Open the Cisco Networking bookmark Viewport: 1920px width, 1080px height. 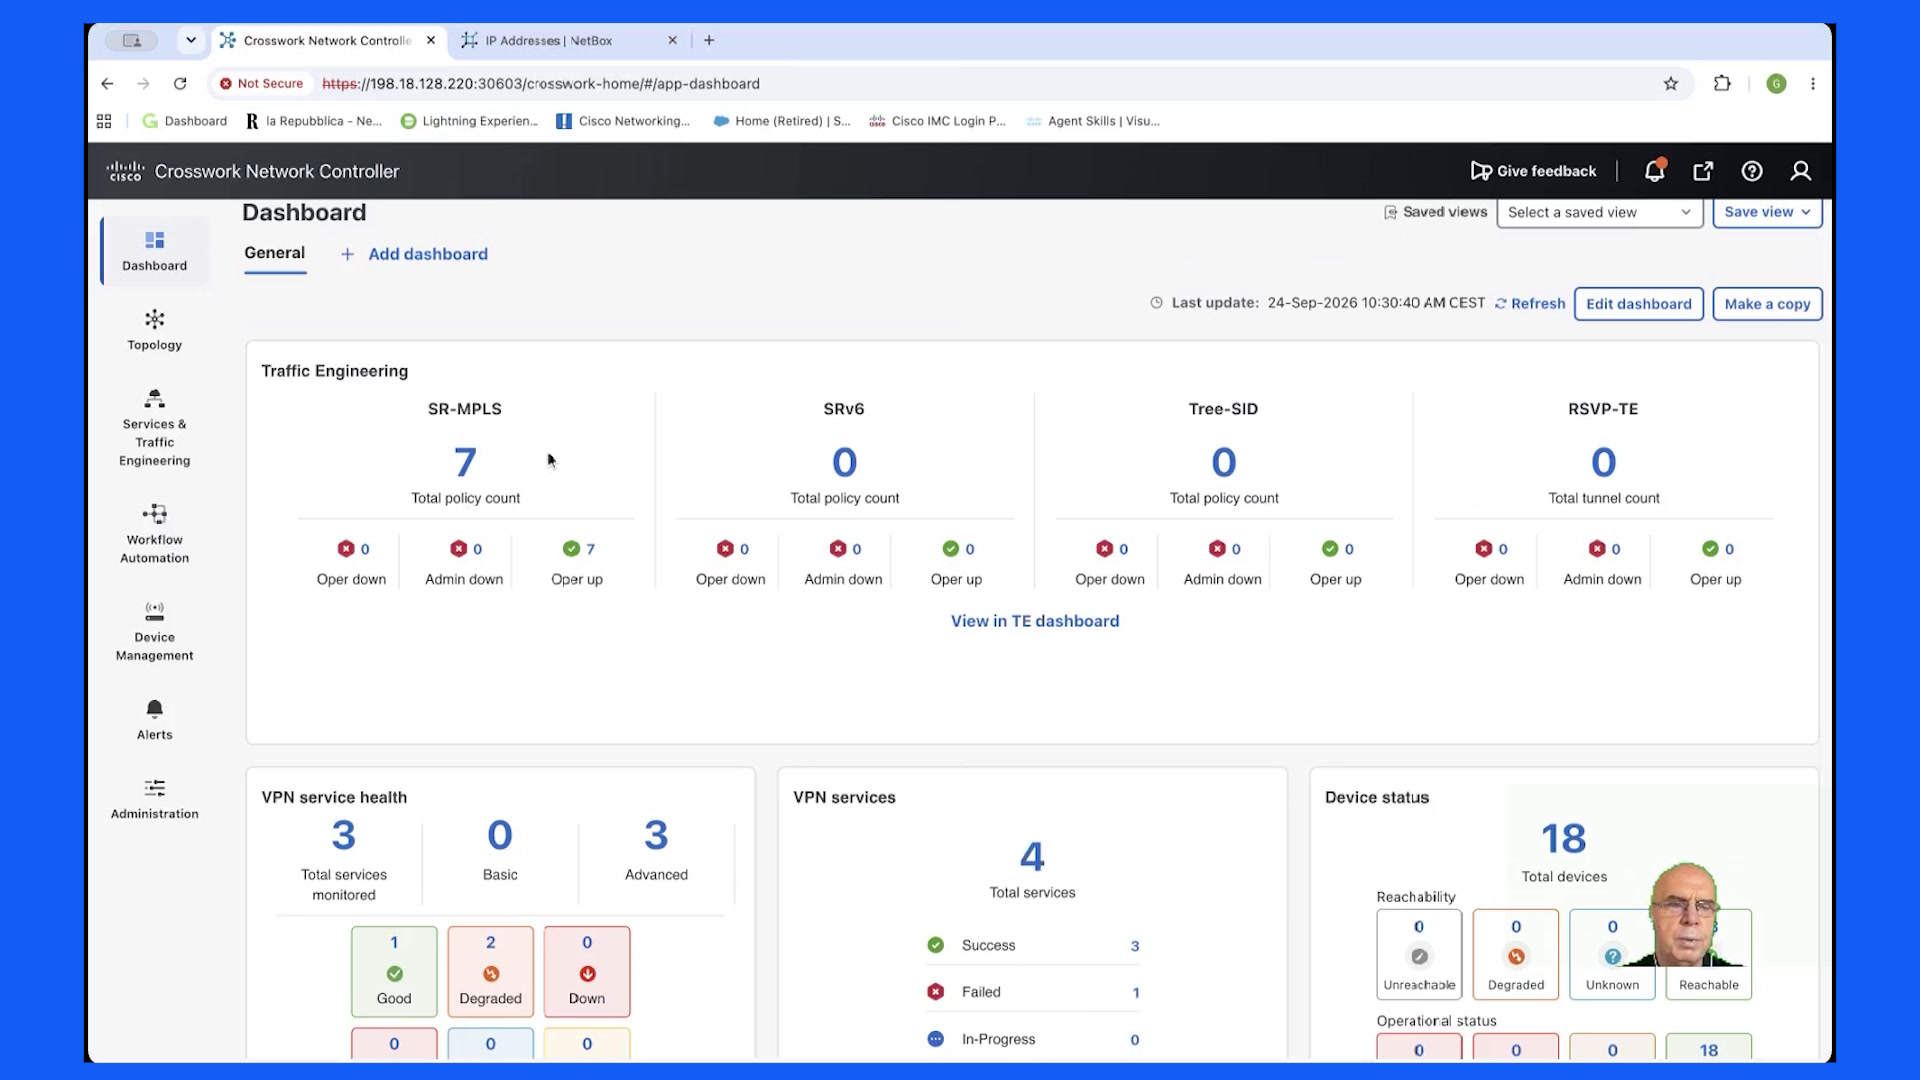623,121
